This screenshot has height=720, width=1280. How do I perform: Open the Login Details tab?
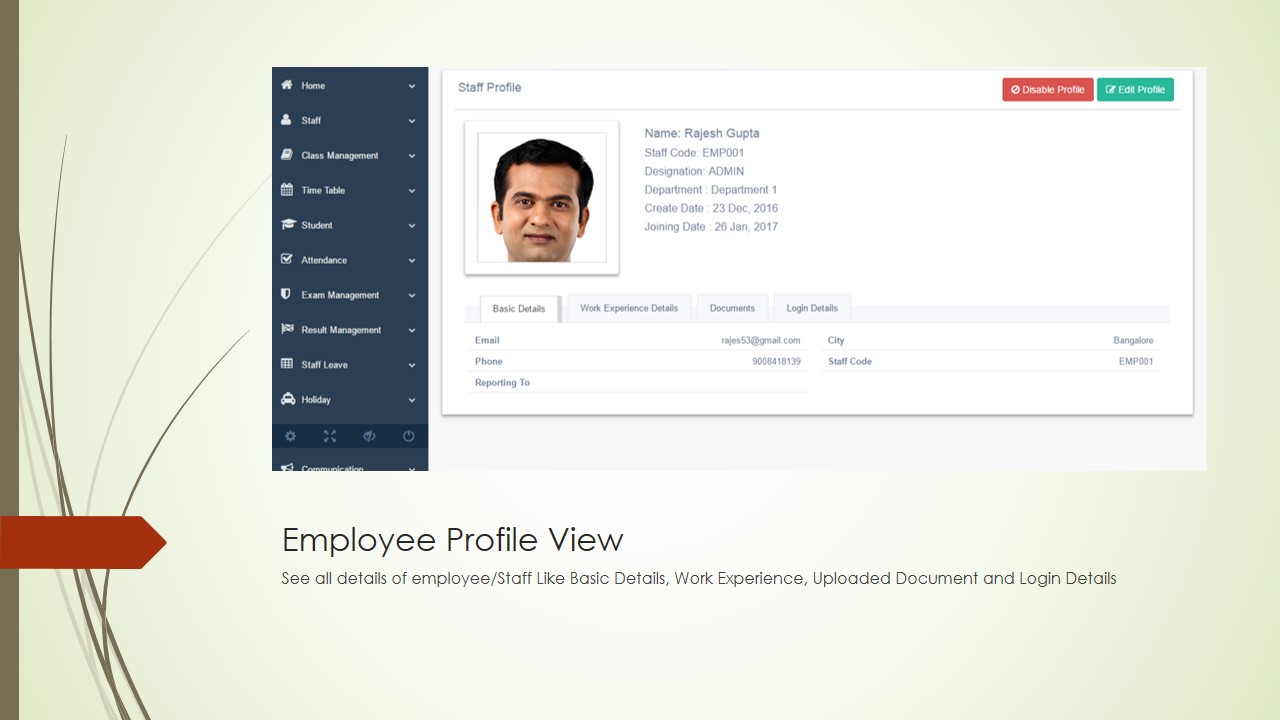[x=811, y=308]
